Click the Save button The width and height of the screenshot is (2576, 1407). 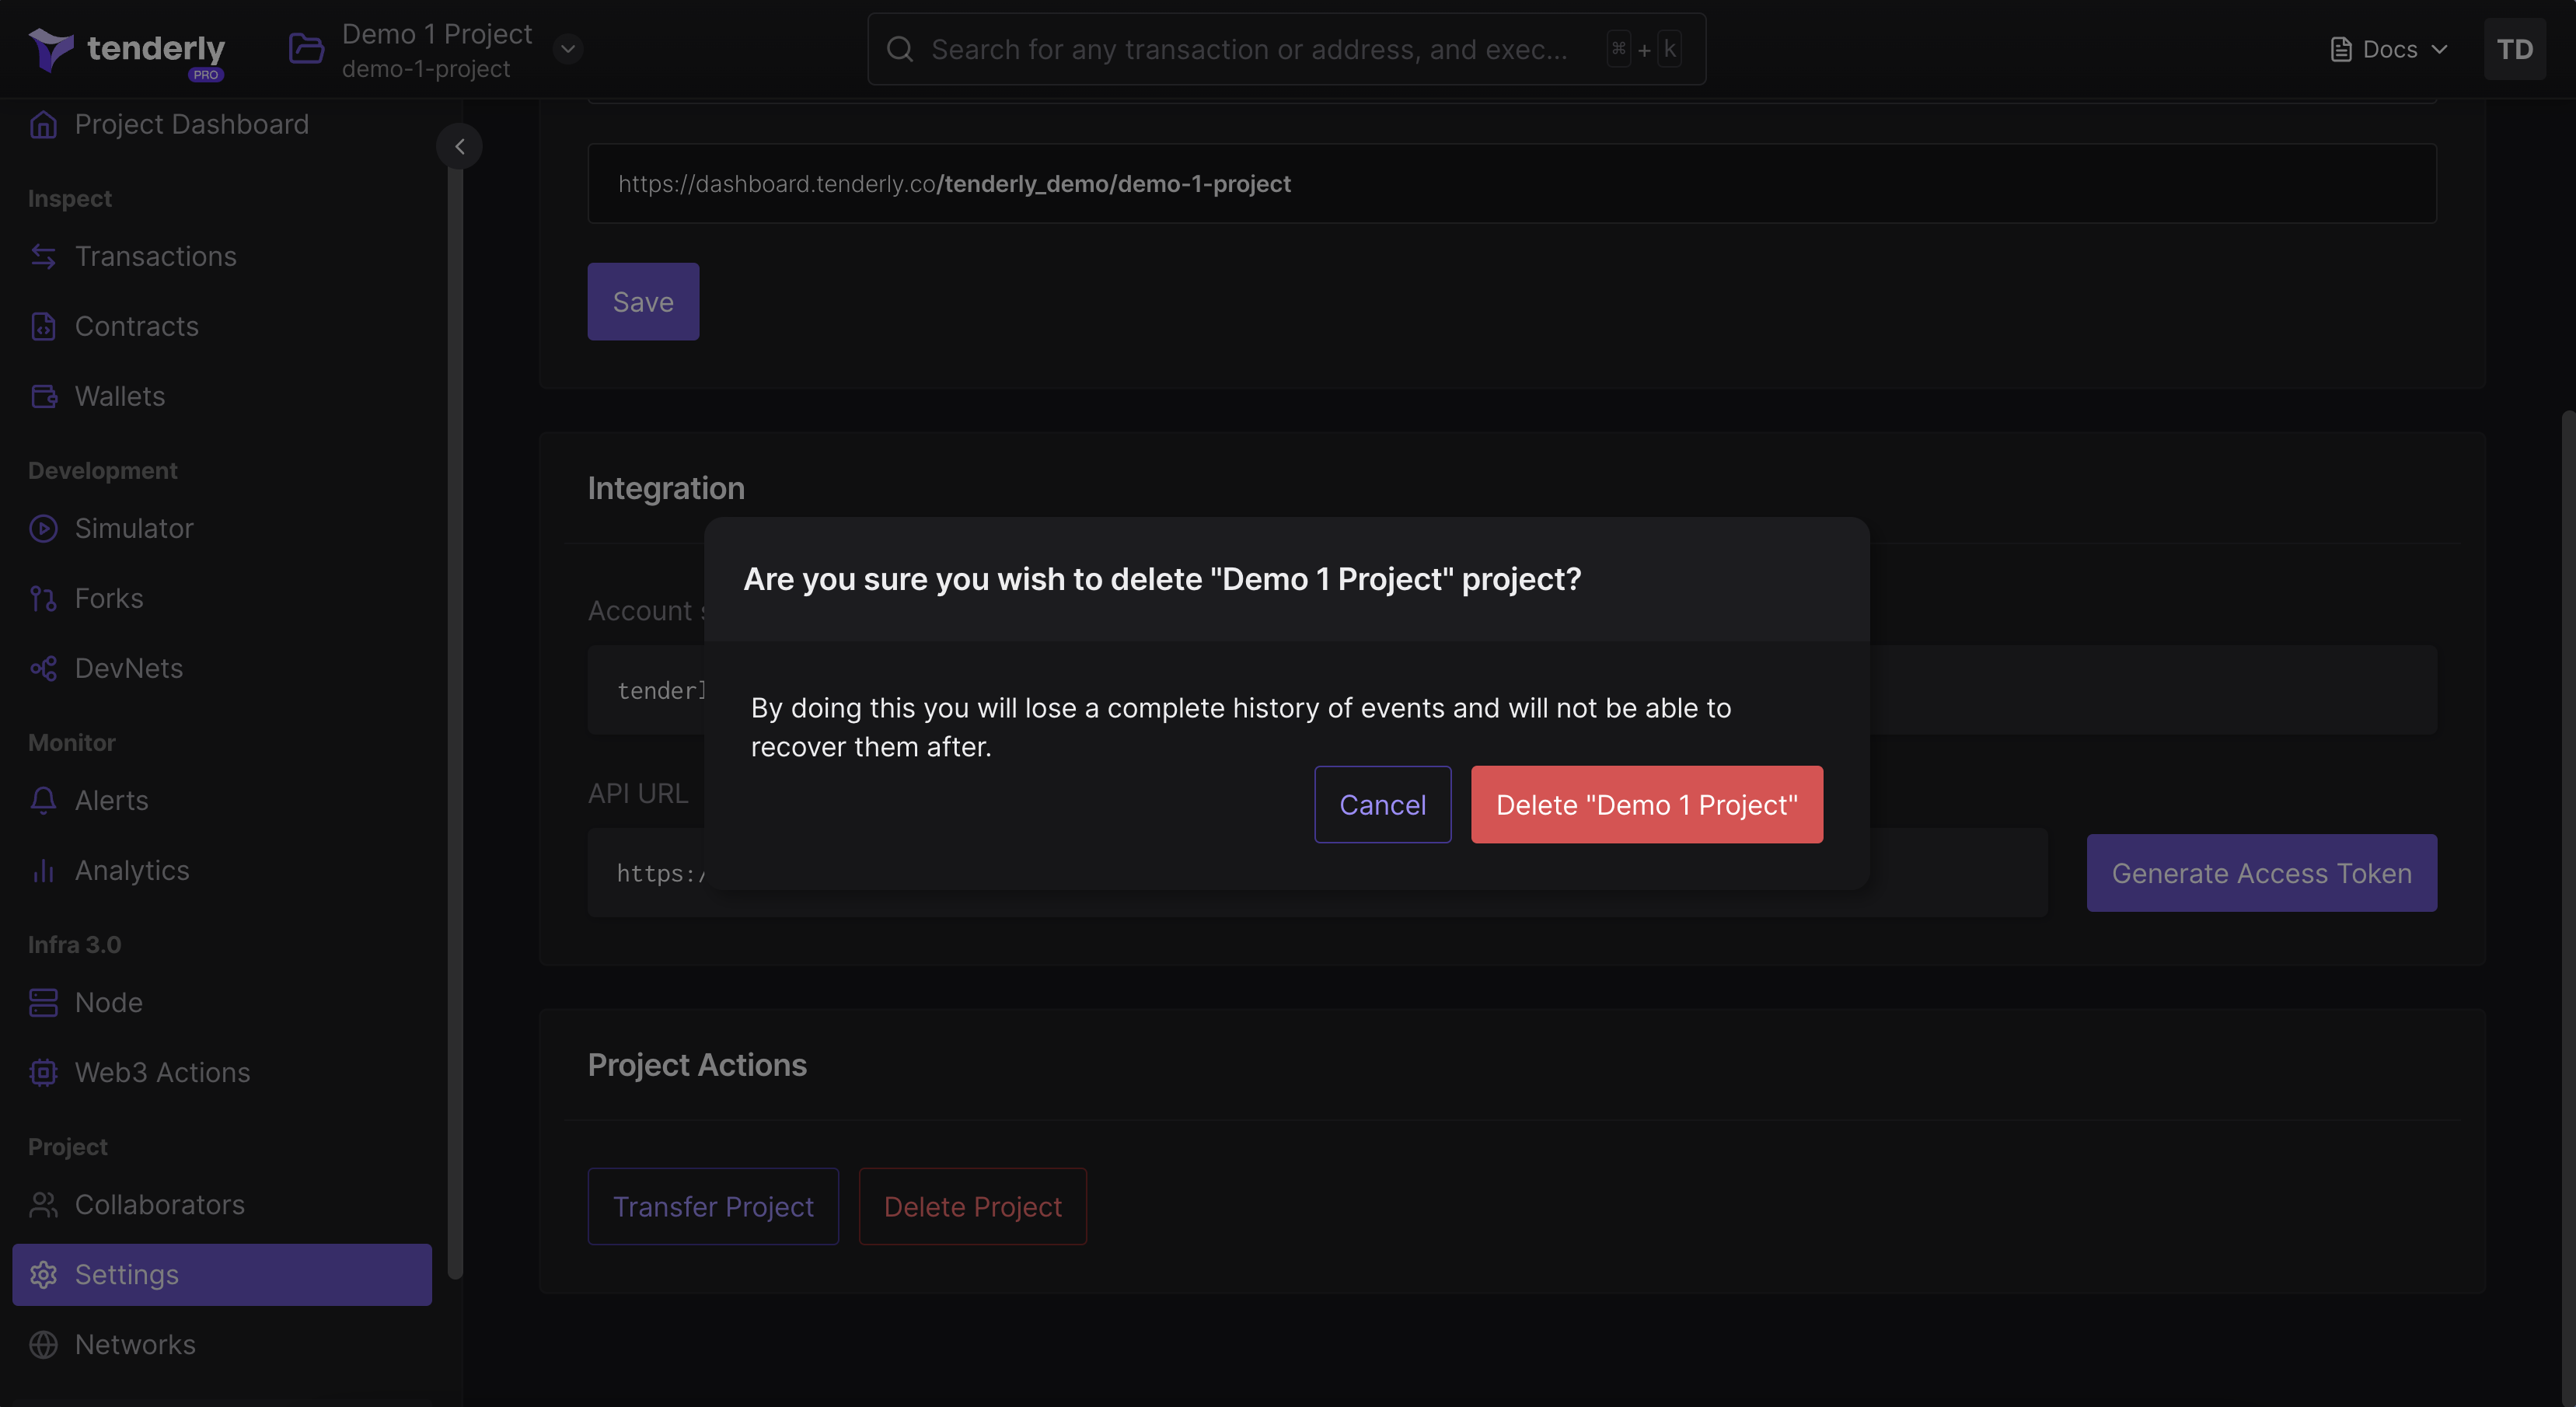click(643, 301)
